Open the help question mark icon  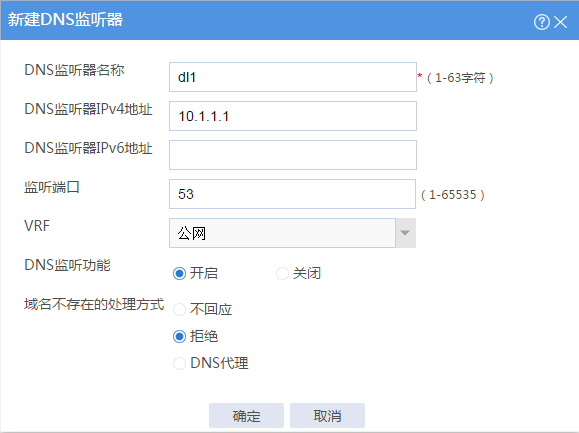click(541, 22)
